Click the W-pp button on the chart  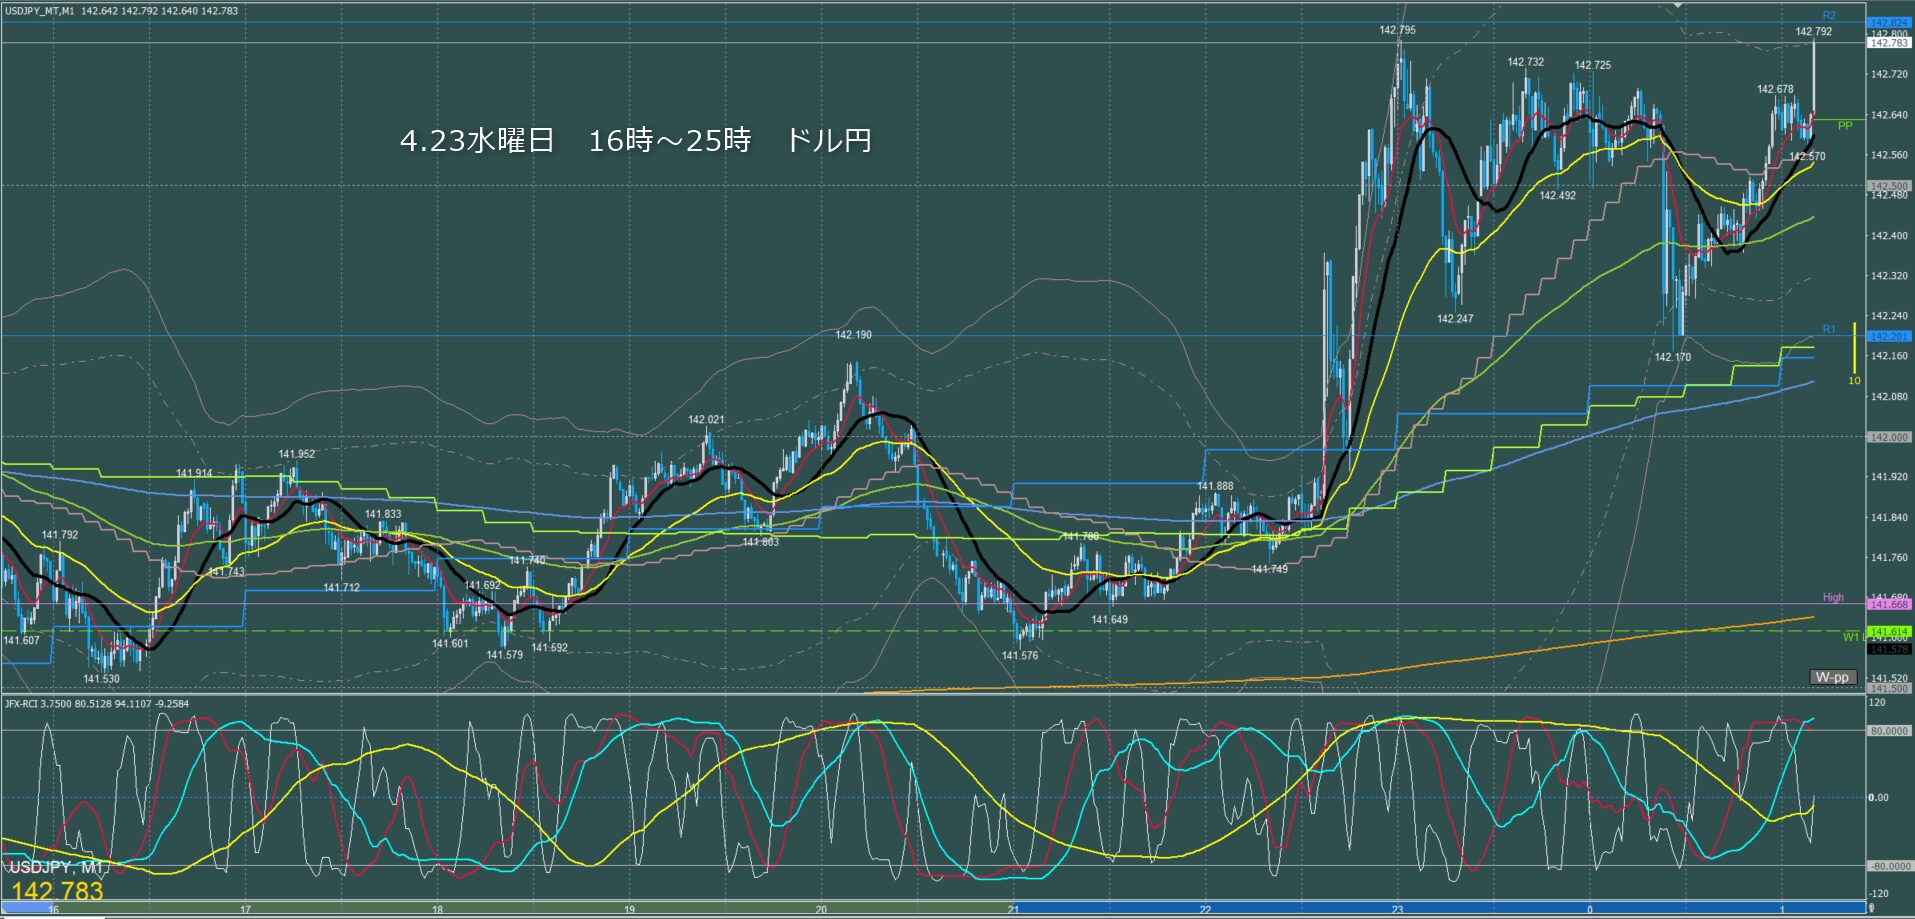pyautogui.click(x=1833, y=677)
